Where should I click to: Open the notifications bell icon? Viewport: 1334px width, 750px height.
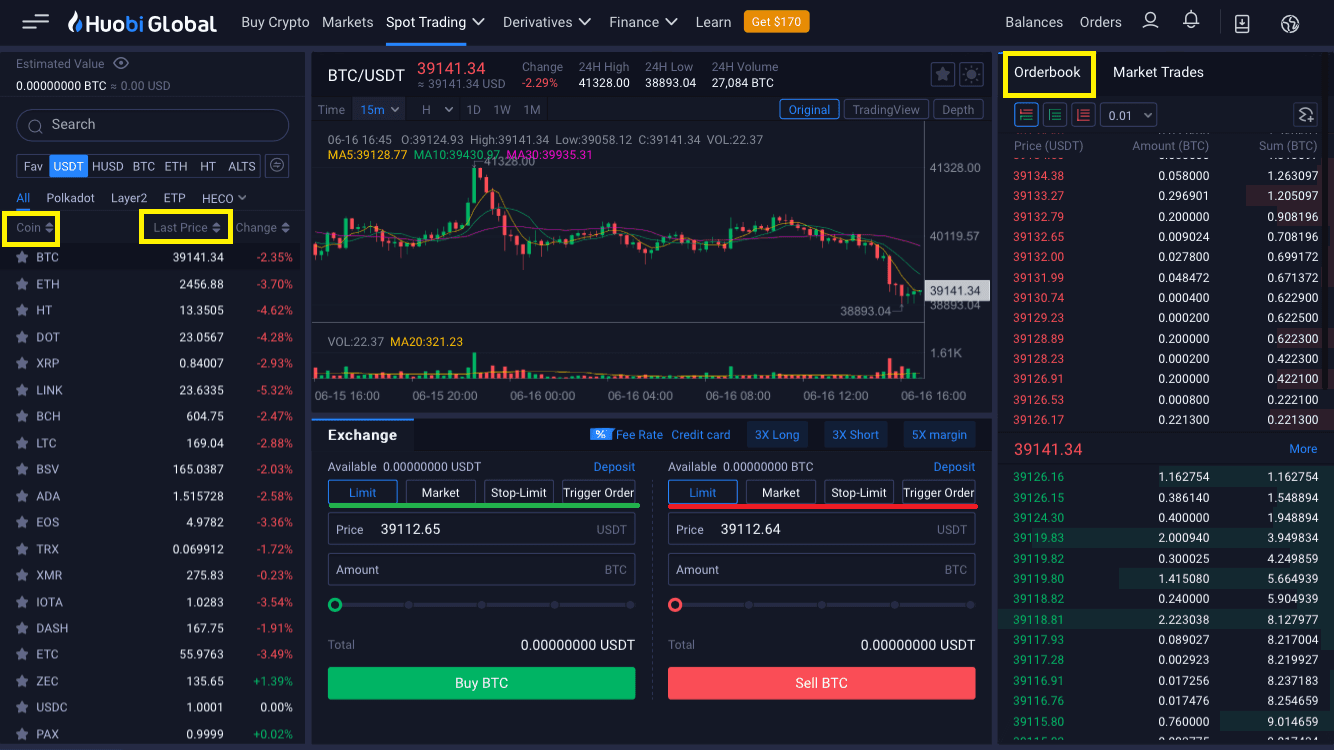coord(1191,21)
